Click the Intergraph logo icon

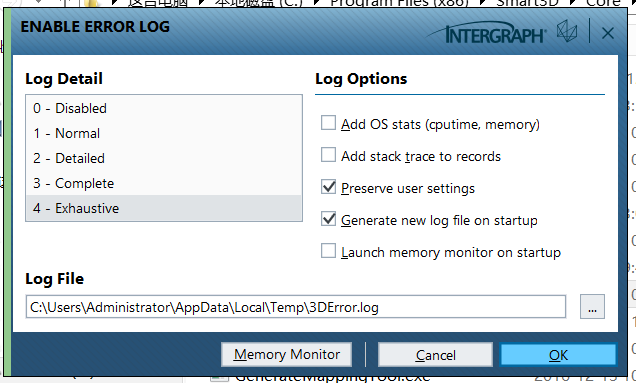[x=566, y=31]
